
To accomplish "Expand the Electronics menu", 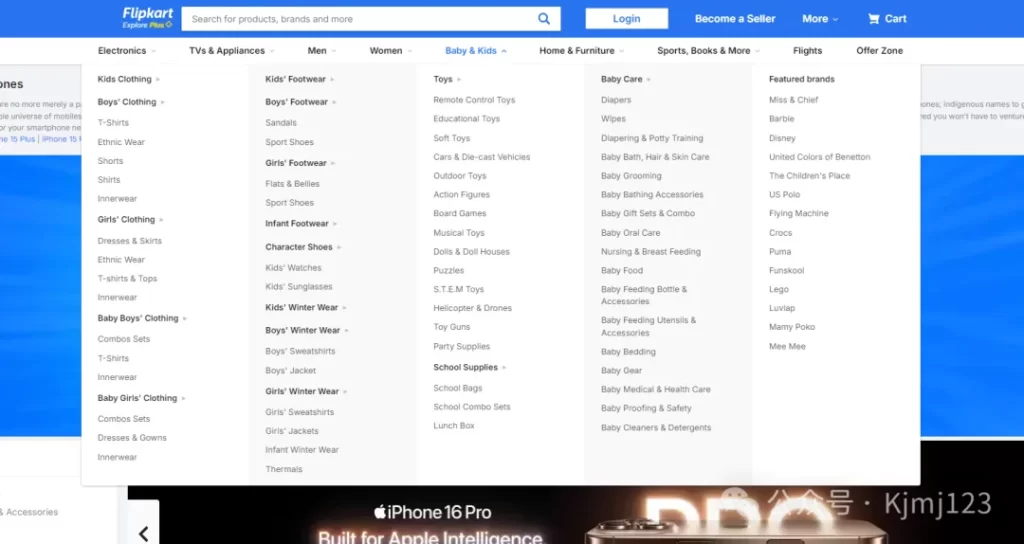I will coord(127,50).
